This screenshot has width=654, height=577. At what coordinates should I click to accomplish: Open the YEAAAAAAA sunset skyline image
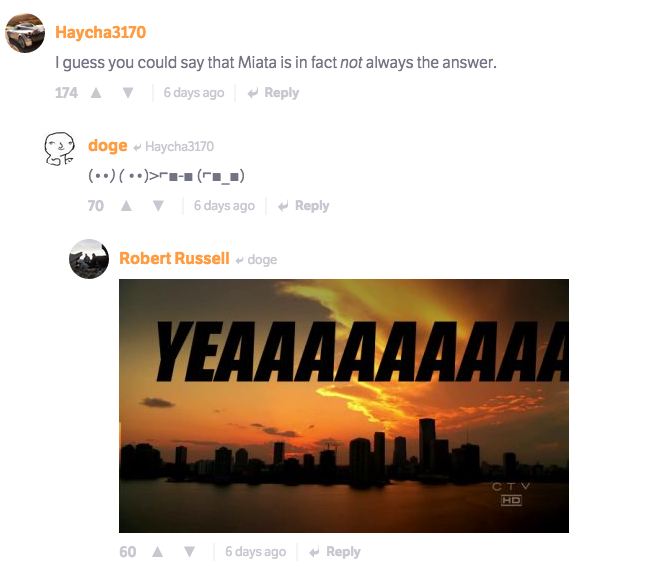pos(344,406)
